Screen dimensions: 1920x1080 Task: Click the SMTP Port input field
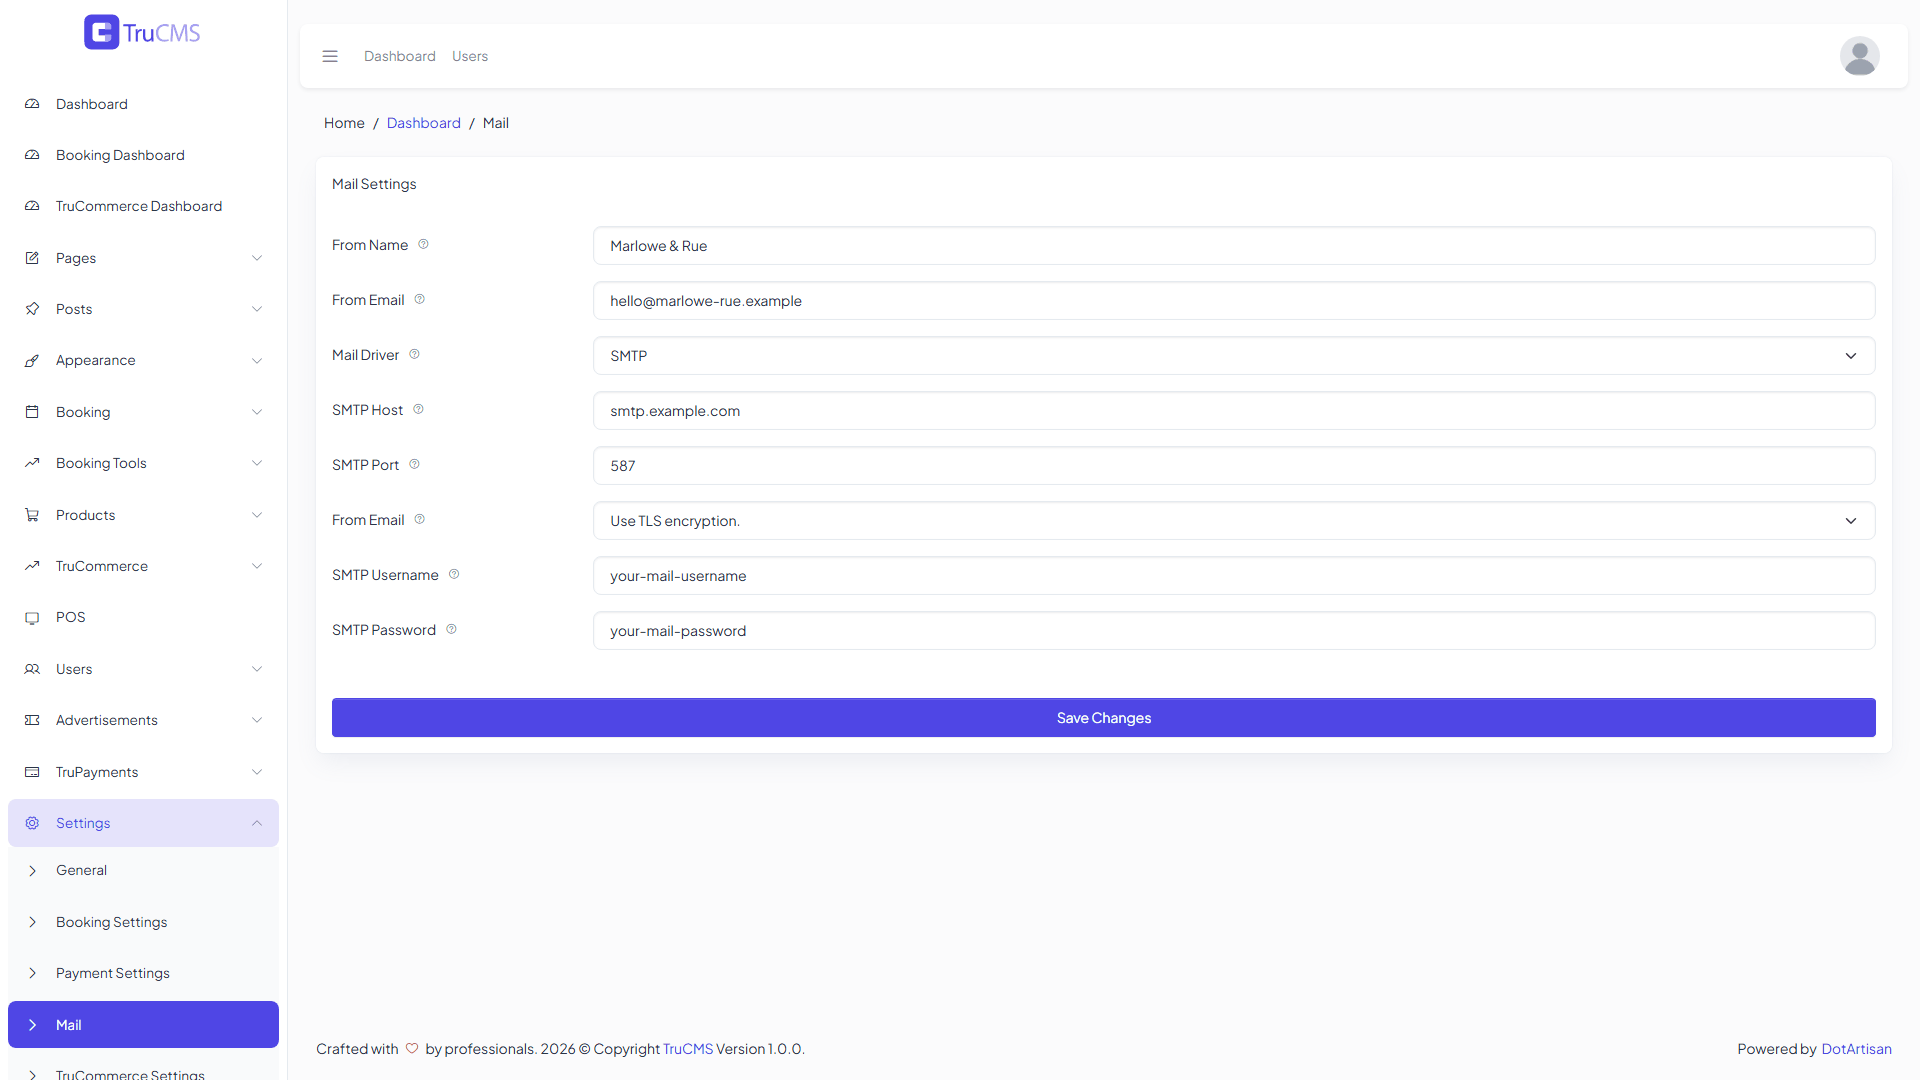[1234, 466]
